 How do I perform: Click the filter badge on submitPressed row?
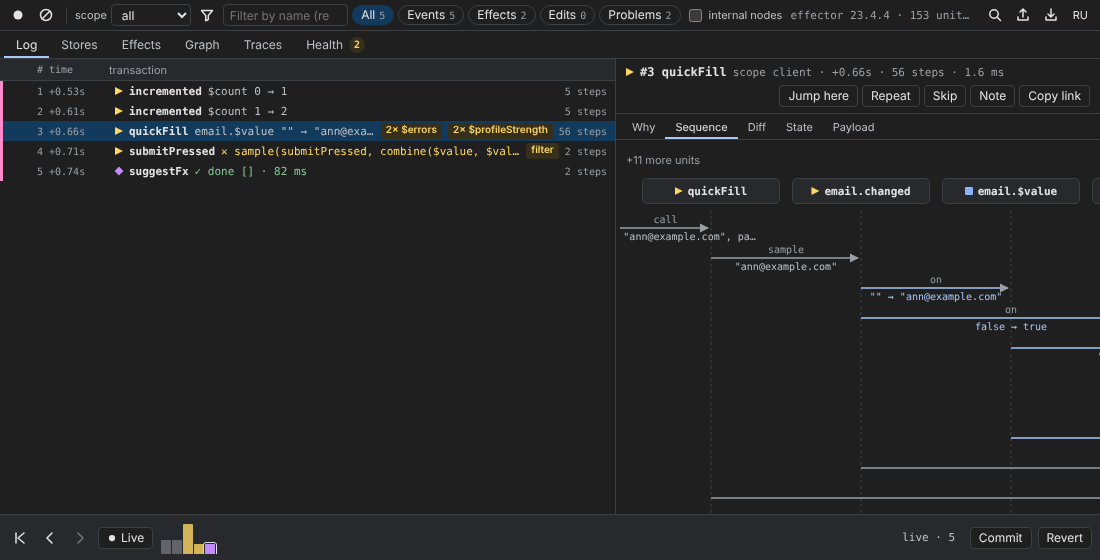[542, 150]
